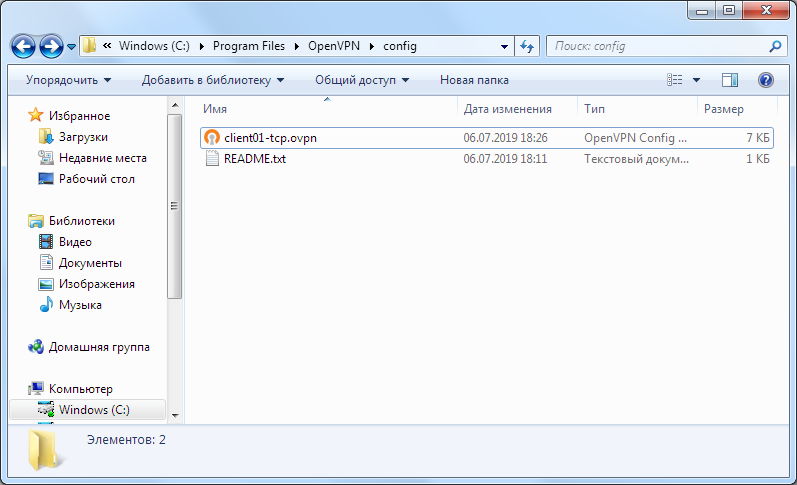Go back with the Back arrow button
The height and width of the screenshot is (485, 797).
[x=23, y=46]
